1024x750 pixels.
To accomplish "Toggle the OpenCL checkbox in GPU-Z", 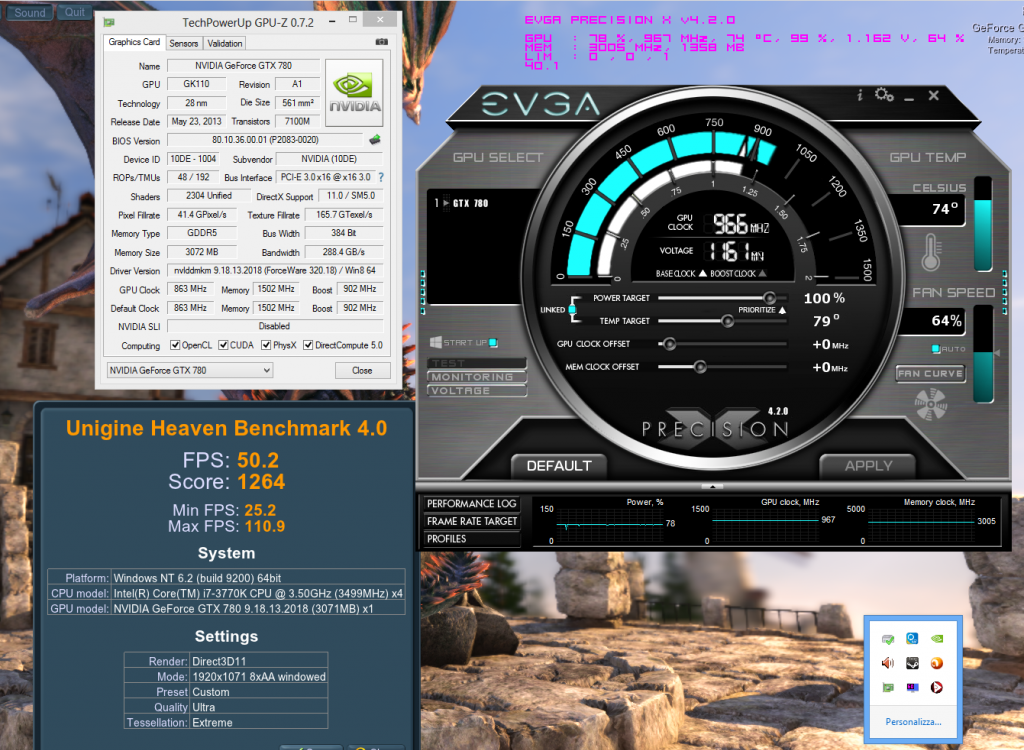I will click(x=176, y=346).
